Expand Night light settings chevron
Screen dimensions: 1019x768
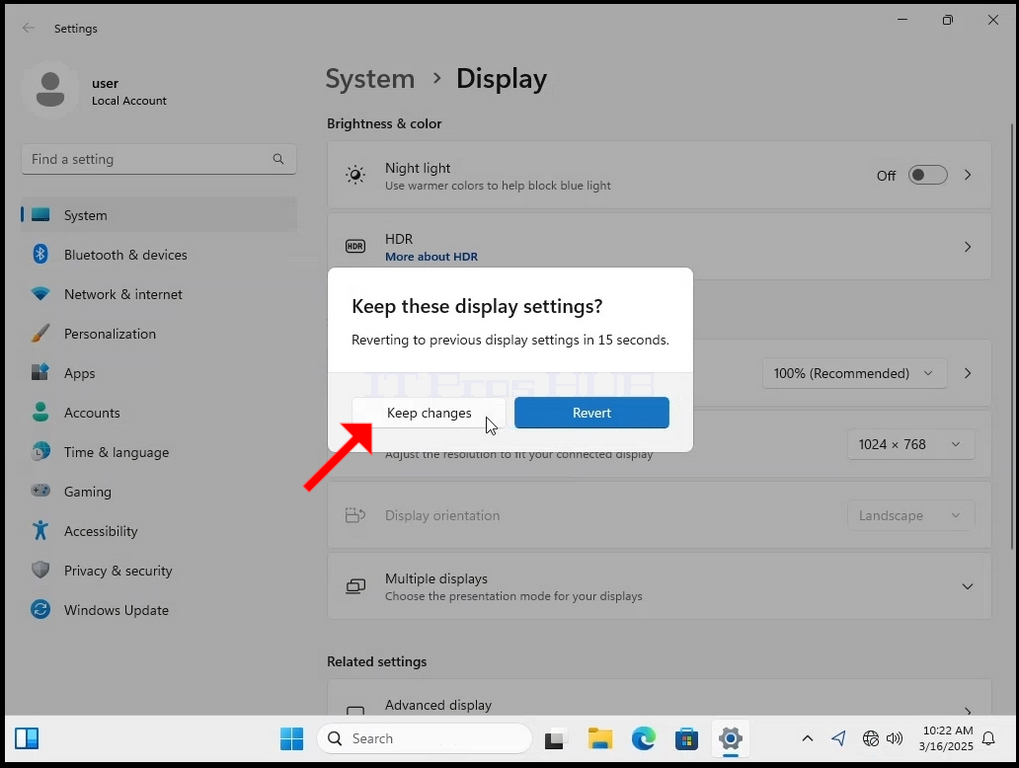968,175
